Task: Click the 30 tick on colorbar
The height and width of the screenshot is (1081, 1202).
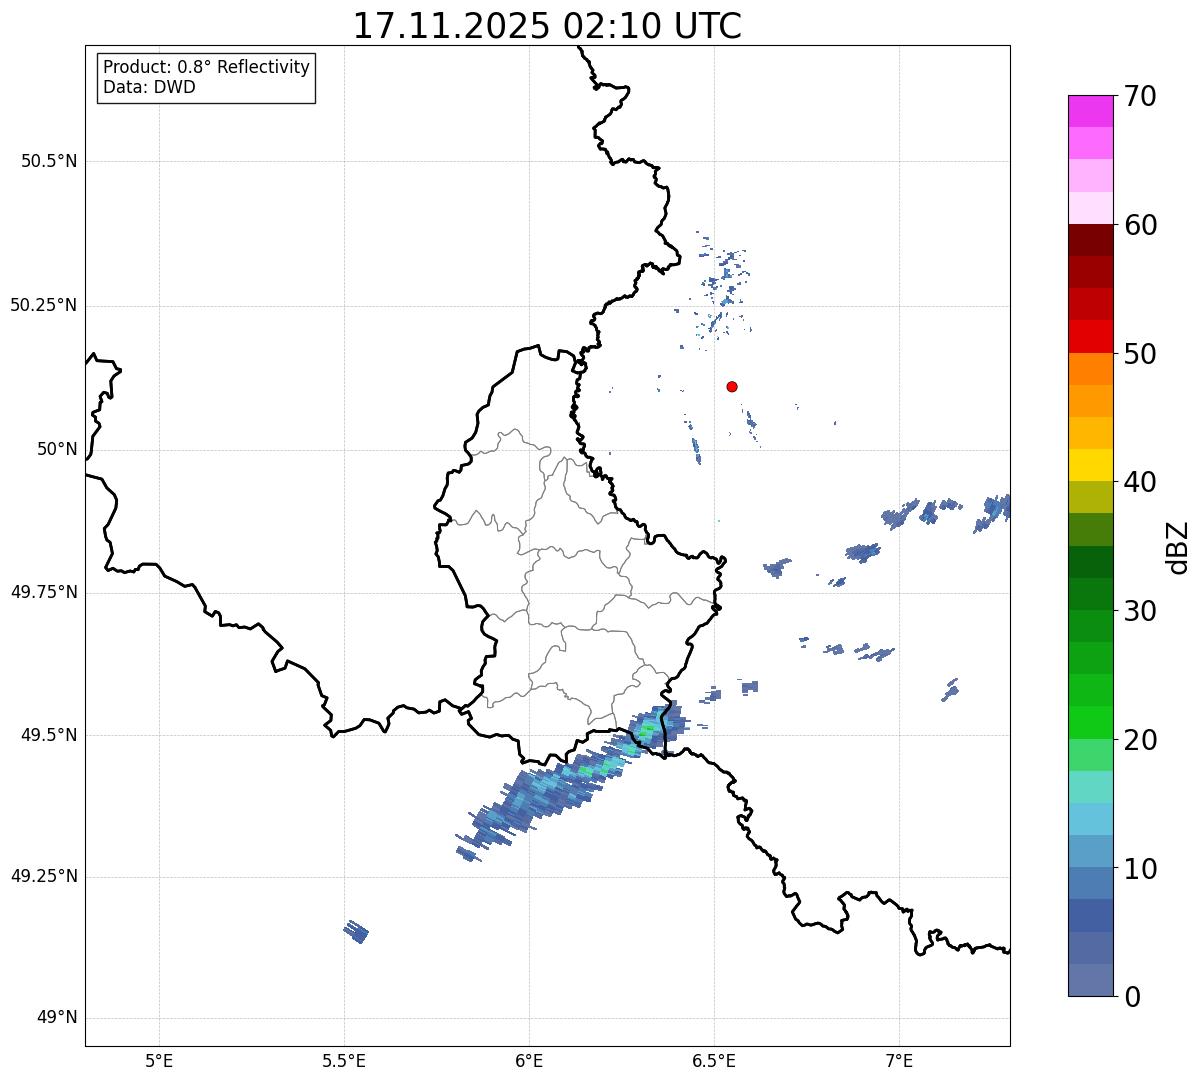Action: coord(1140,611)
